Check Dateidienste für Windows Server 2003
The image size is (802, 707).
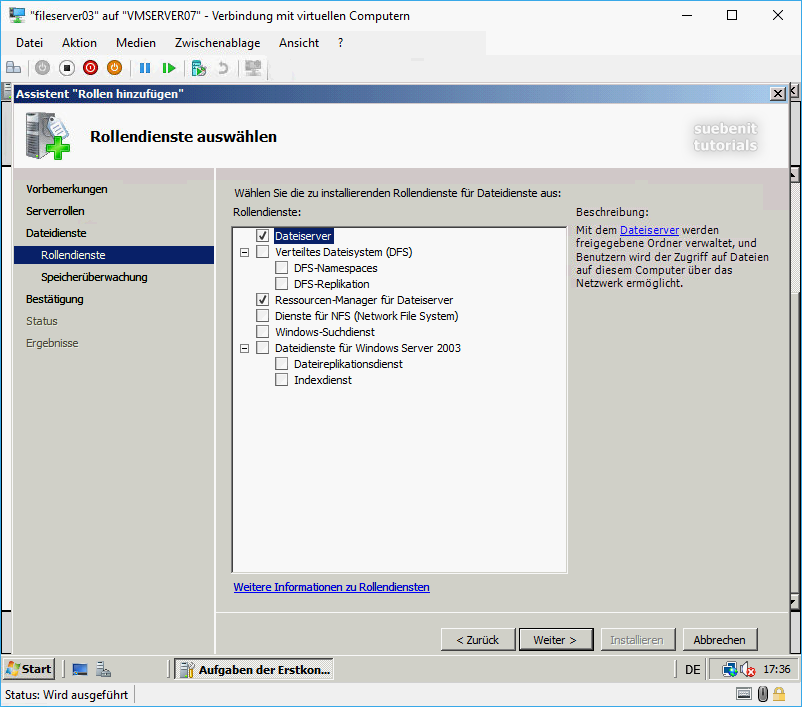pyautogui.click(x=262, y=348)
